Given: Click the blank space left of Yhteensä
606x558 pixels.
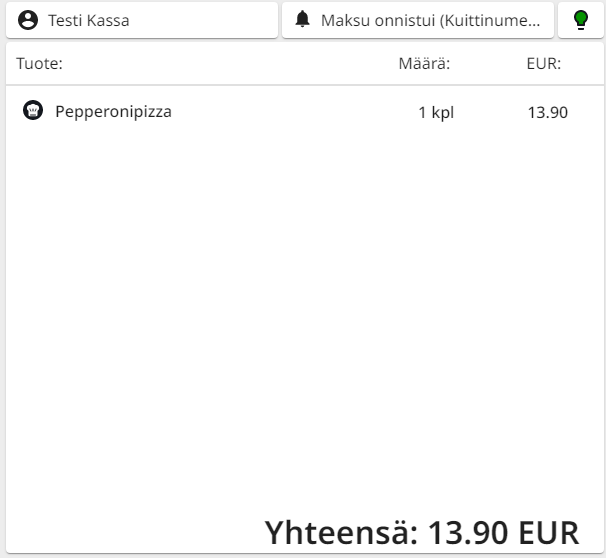Looking at the screenshot, I should 130,531.
